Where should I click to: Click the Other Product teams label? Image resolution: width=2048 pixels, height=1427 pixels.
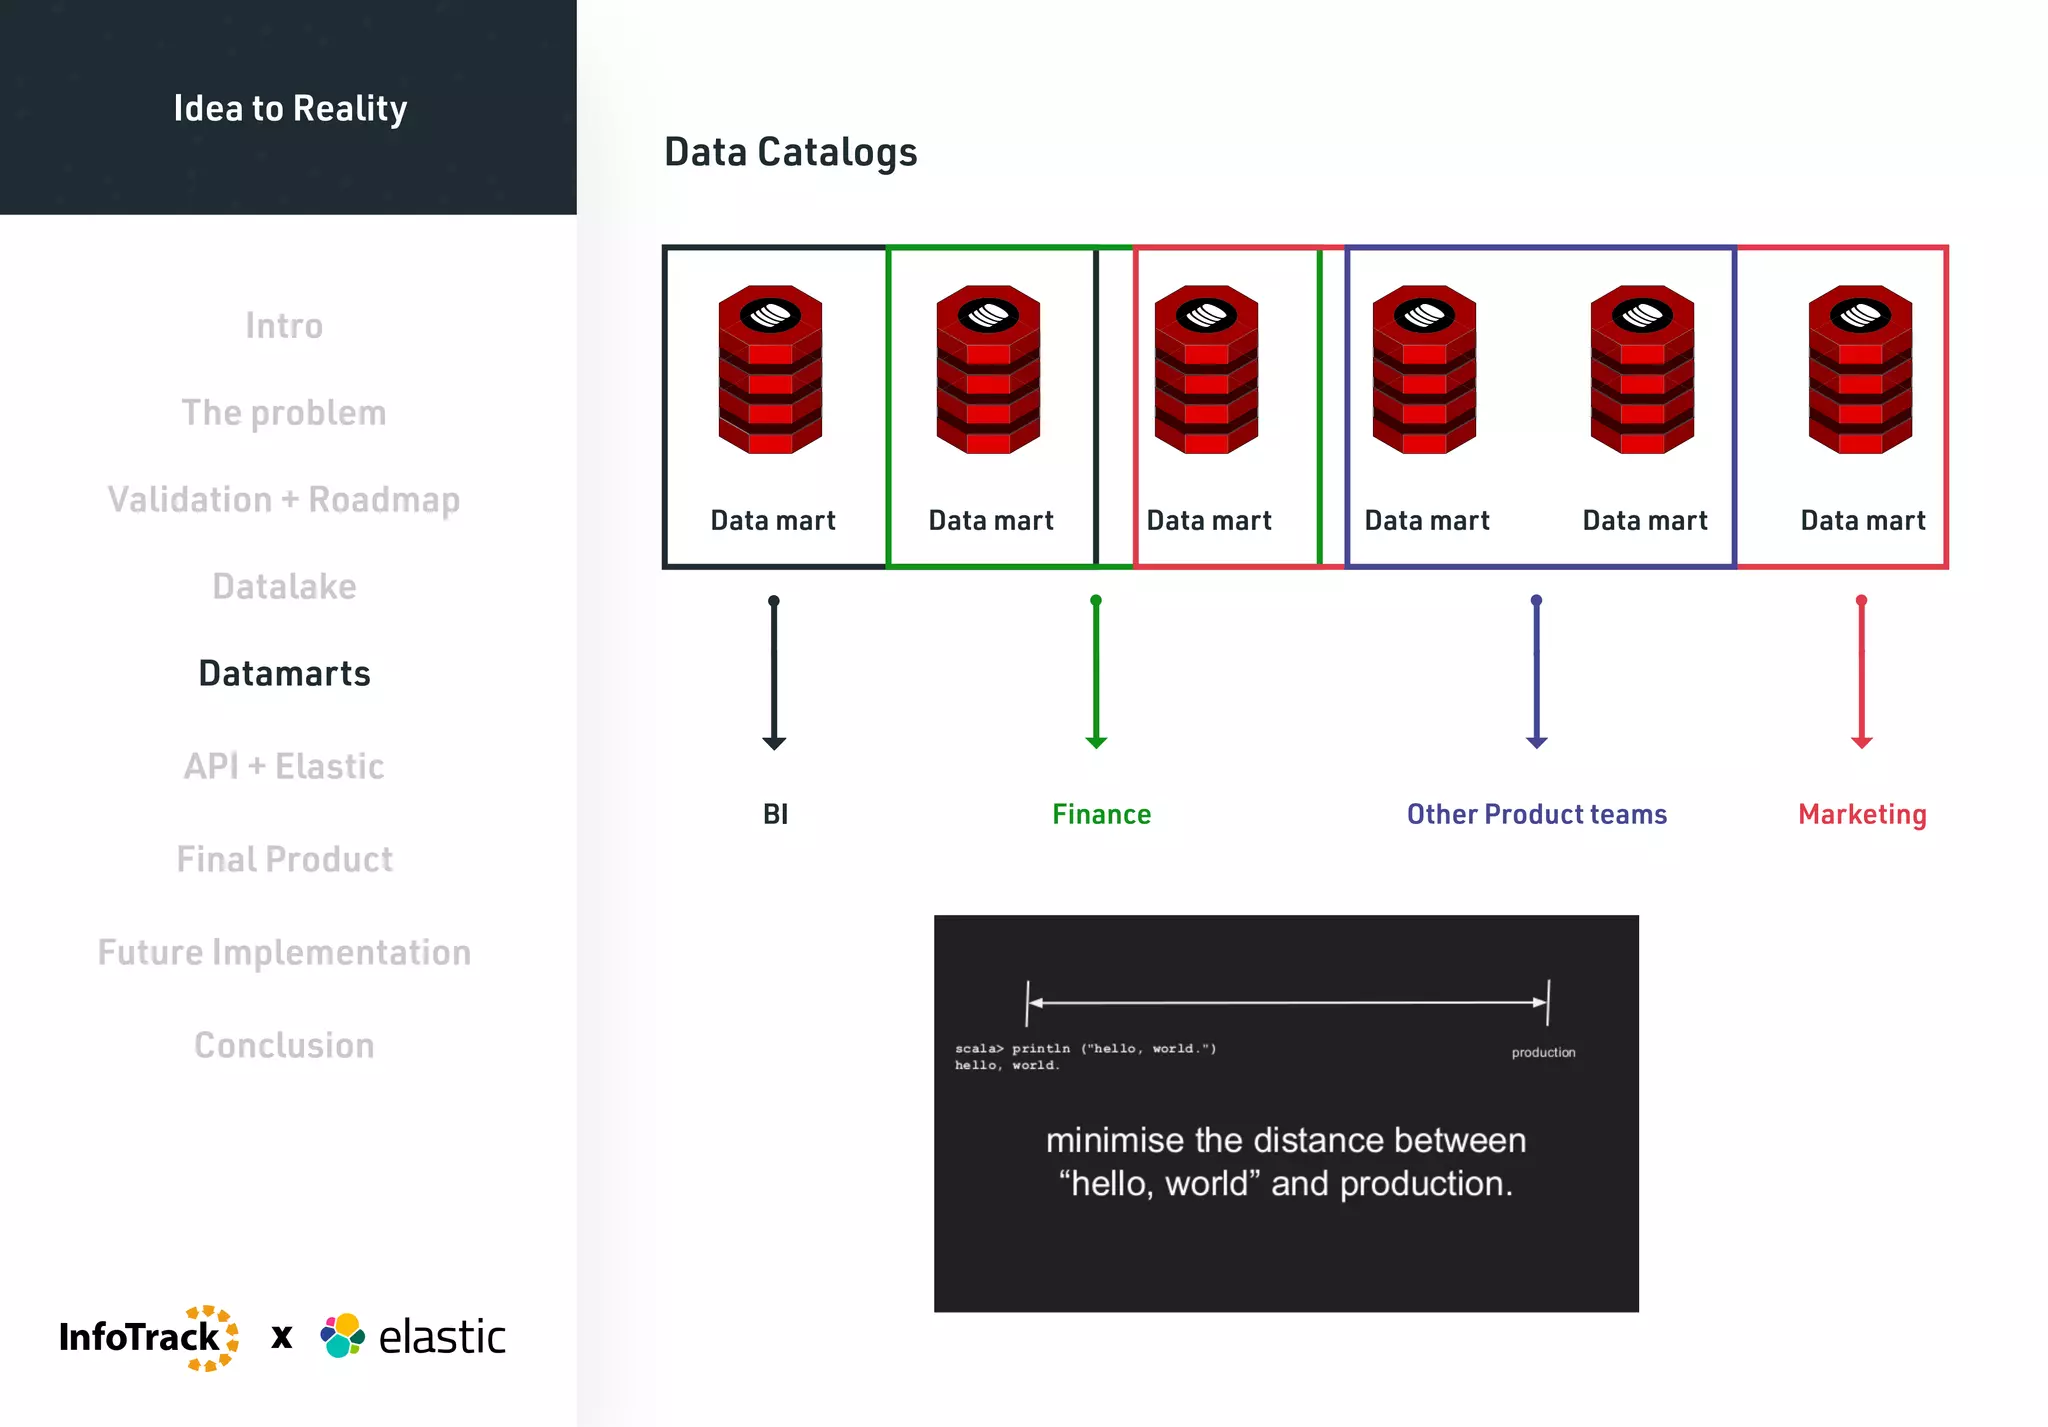pyautogui.click(x=1537, y=815)
